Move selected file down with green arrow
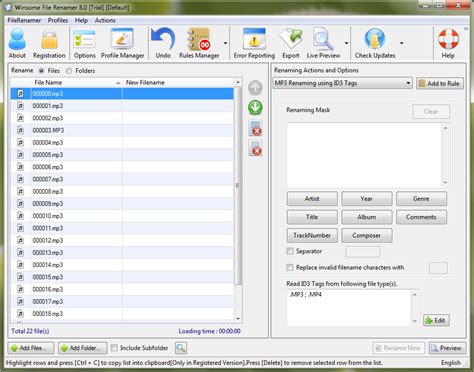Screen dimensions: 474x372 point(255,108)
